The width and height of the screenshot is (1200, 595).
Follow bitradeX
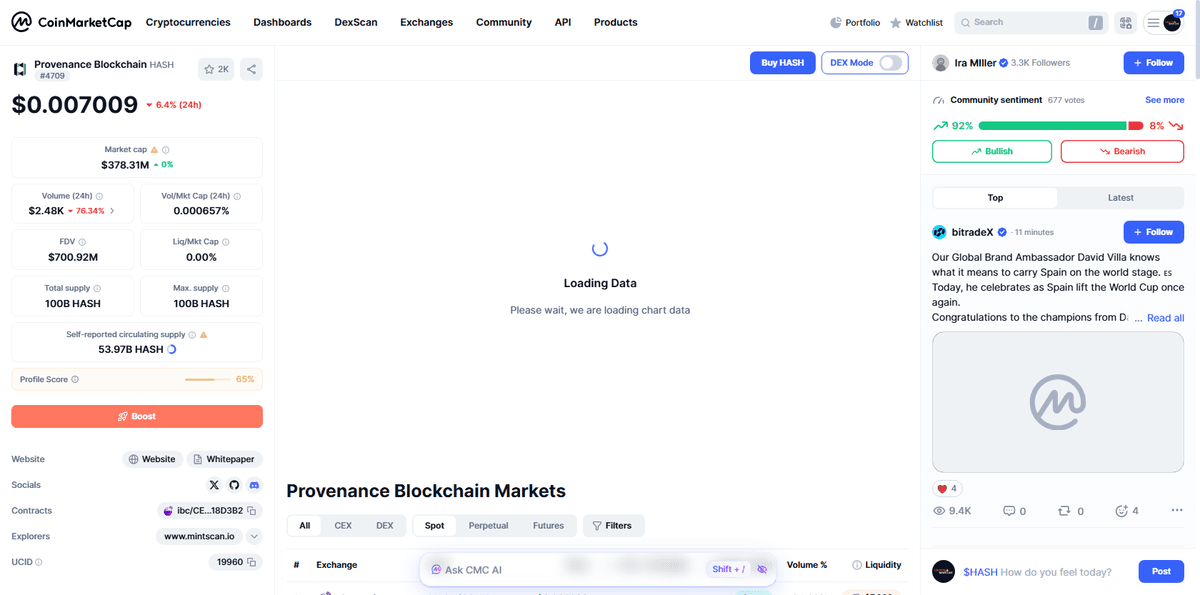tap(1154, 232)
